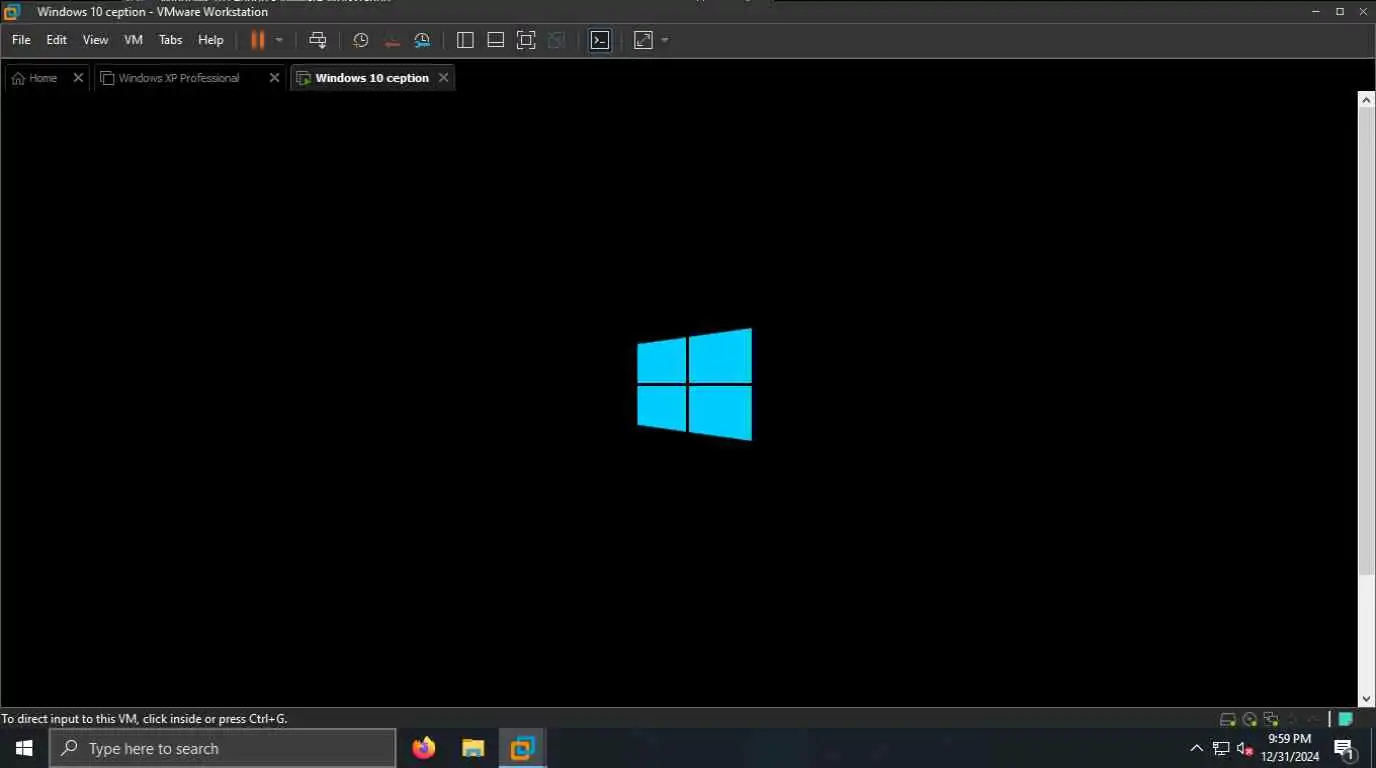Image resolution: width=1376 pixels, height=768 pixels.
Task: Click the VMware Workstation taskbar icon
Action: click(x=522, y=748)
